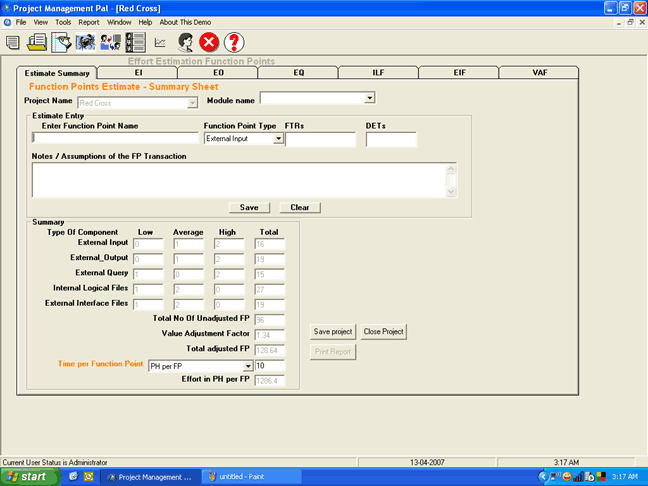Screen dimensions: 648x486
Task: Open the Windows Start menu
Action: 30,477
